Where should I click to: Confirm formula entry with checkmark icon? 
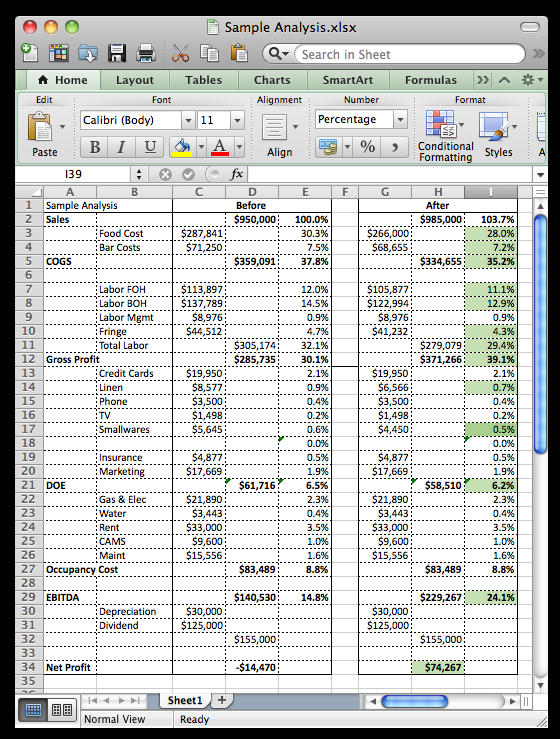pyautogui.click(x=188, y=174)
